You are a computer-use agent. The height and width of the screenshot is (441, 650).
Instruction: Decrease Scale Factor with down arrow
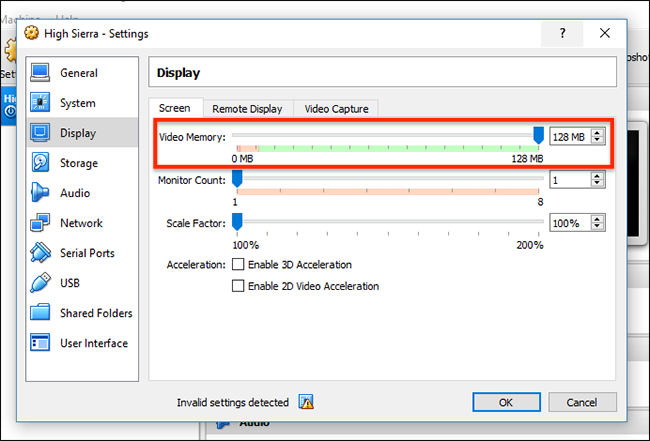pos(597,226)
